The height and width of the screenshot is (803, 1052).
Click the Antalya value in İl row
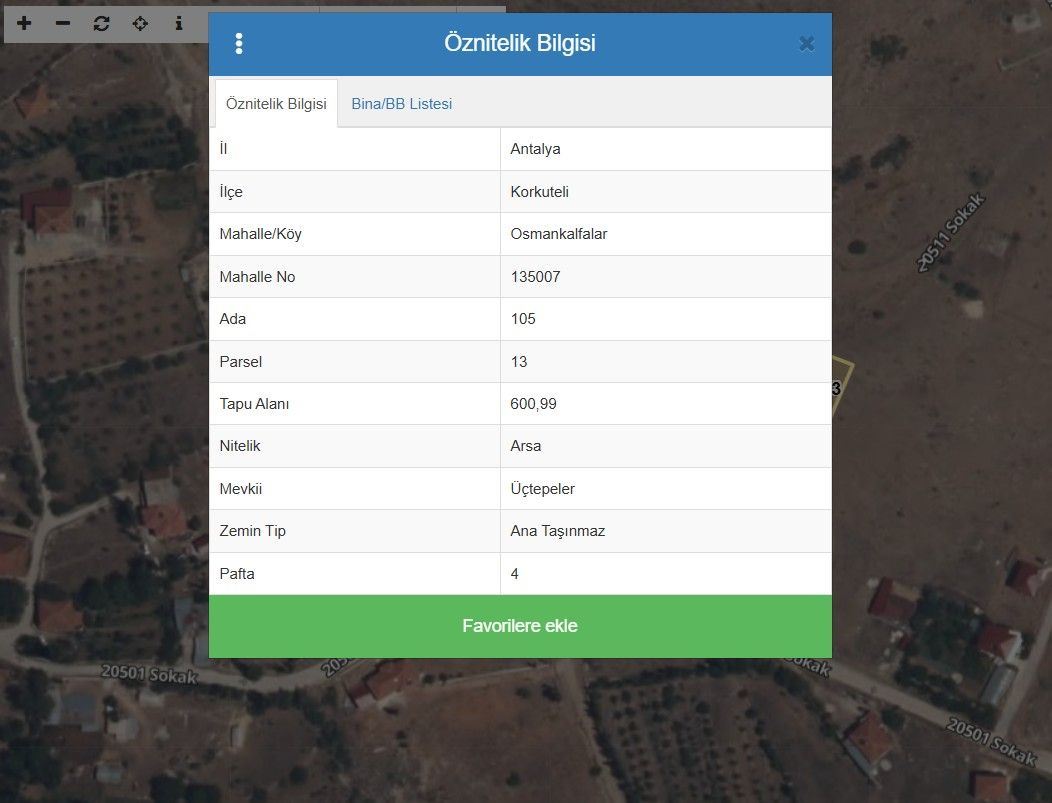(x=535, y=149)
